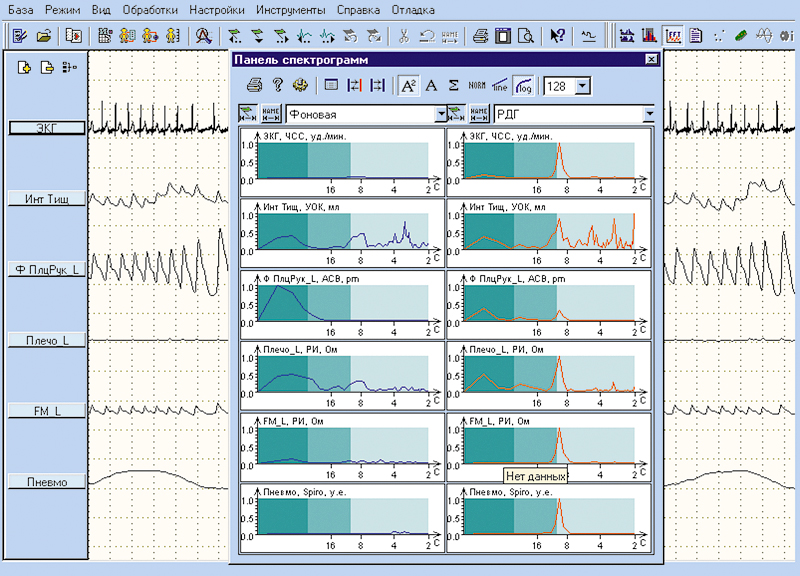
Task: Open the Инструменты menu
Action: [290, 9]
